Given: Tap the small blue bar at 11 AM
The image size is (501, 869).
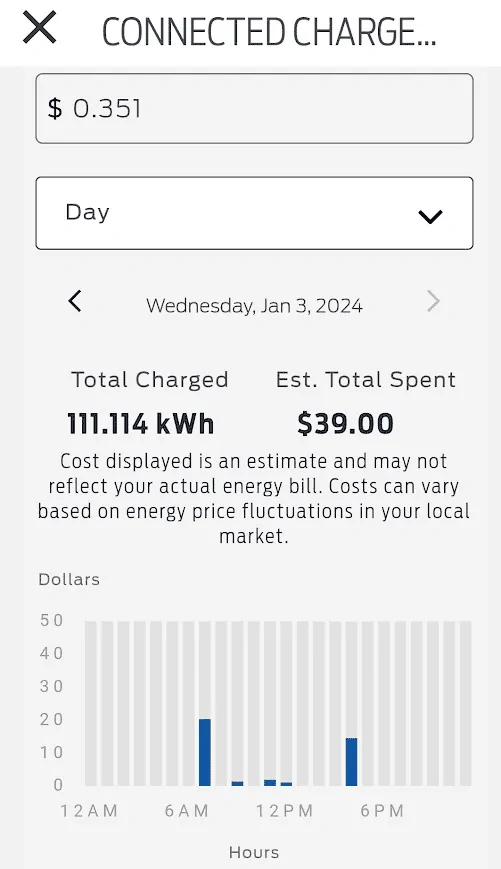Looking at the screenshot, I should click(x=270, y=783).
